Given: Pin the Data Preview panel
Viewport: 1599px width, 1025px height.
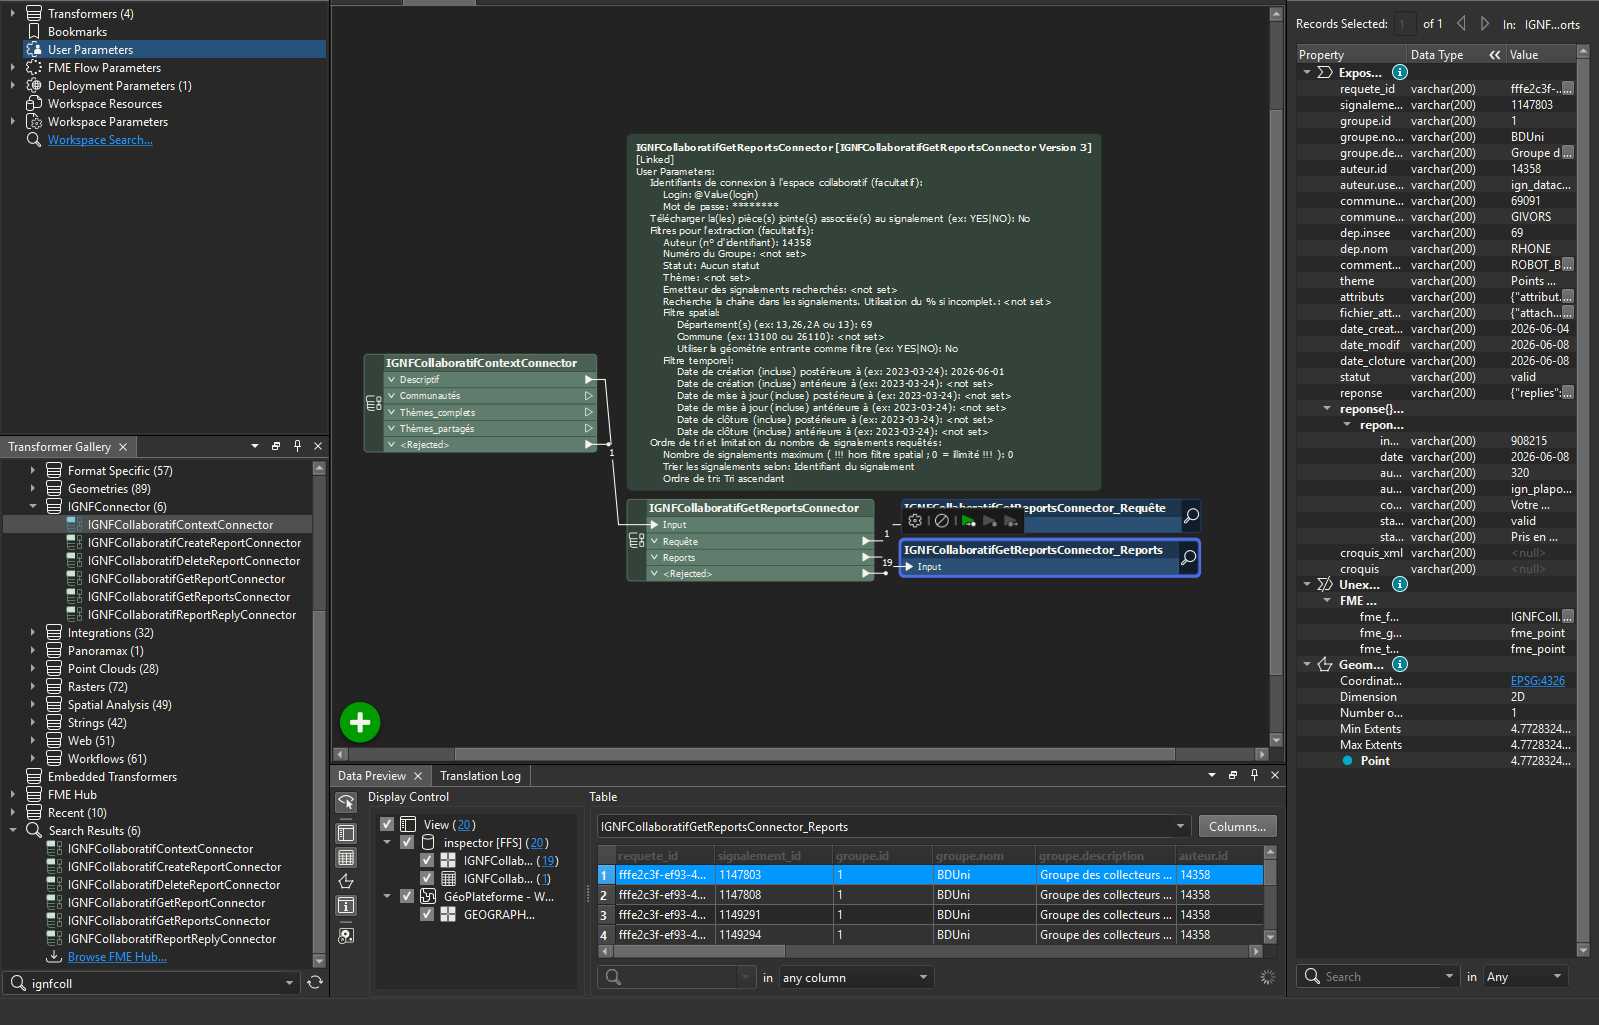Looking at the screenshot, I should pos(1254,775).
